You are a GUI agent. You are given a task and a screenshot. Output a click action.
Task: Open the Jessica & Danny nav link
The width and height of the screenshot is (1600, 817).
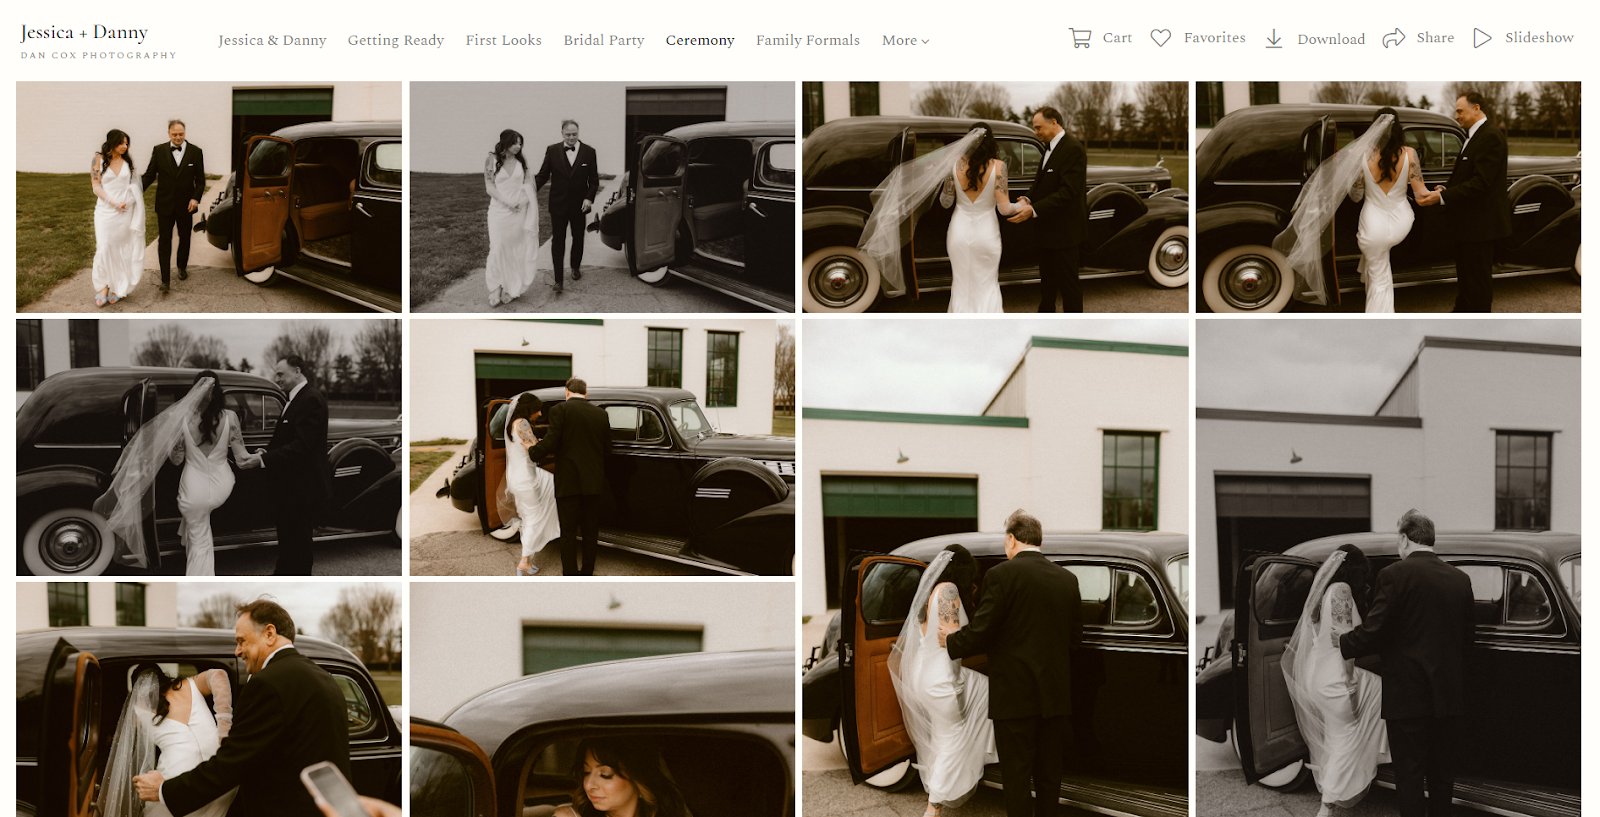coord(272,41)
